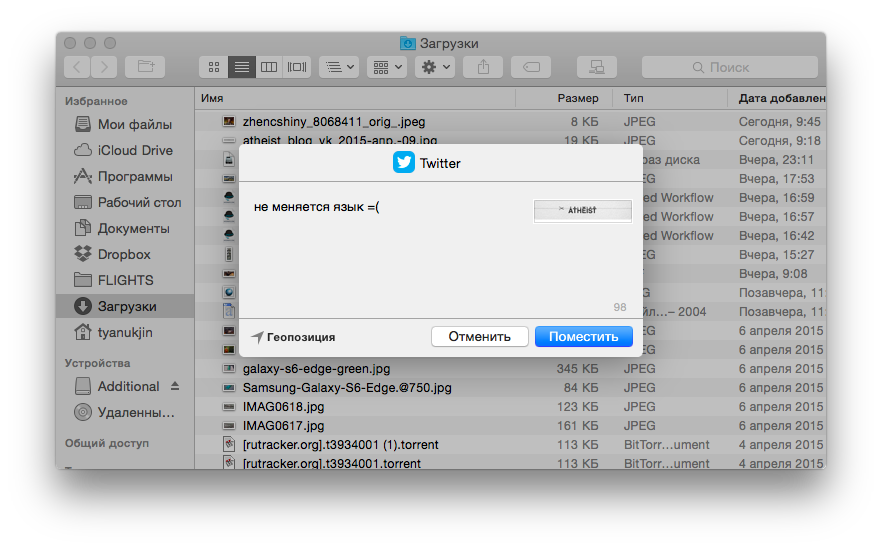The image size is (882, 549).
Task: Switch to column view
Action: click(269, 67)
